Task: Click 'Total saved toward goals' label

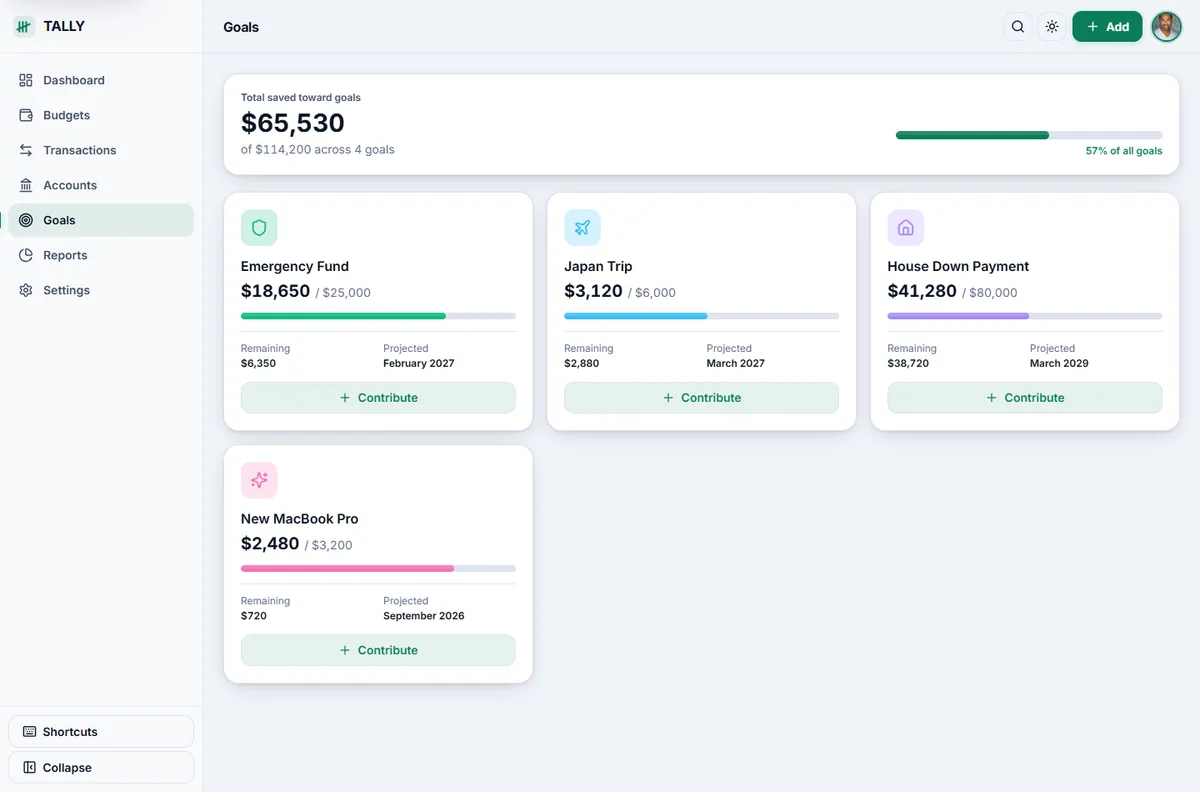Action: point(301,98)
